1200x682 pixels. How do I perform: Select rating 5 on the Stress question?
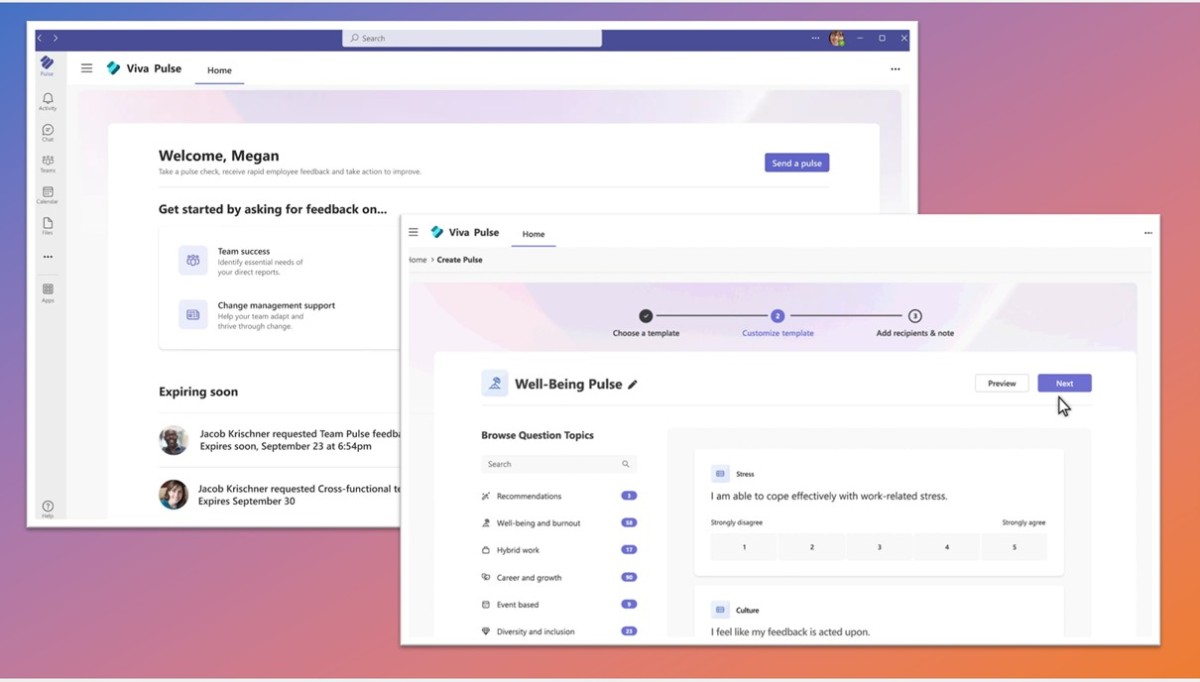1014,547
